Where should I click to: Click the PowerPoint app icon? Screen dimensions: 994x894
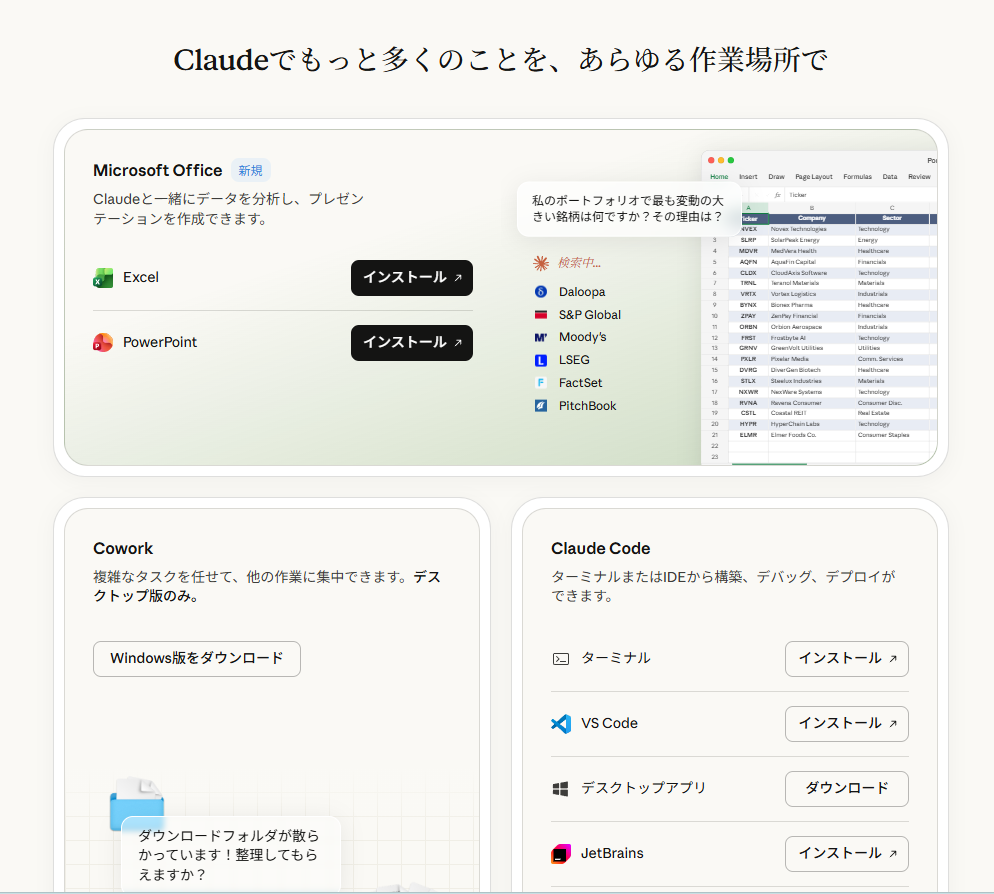click(x=103, y=343)
